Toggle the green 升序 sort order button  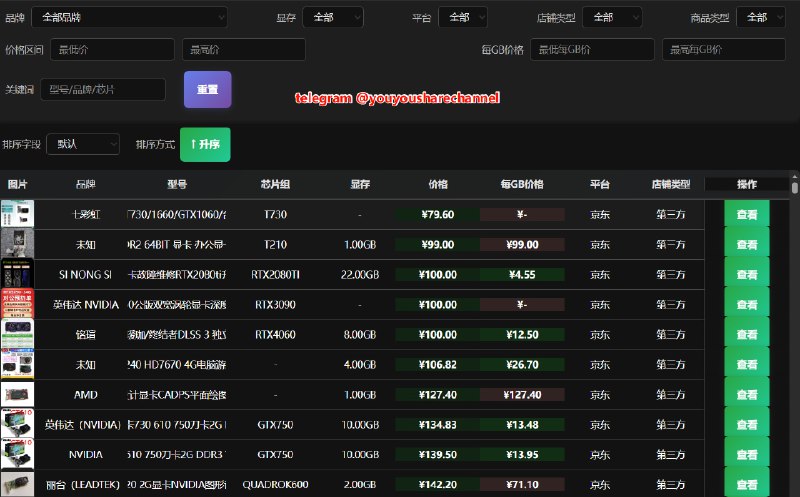pos(204,144)
